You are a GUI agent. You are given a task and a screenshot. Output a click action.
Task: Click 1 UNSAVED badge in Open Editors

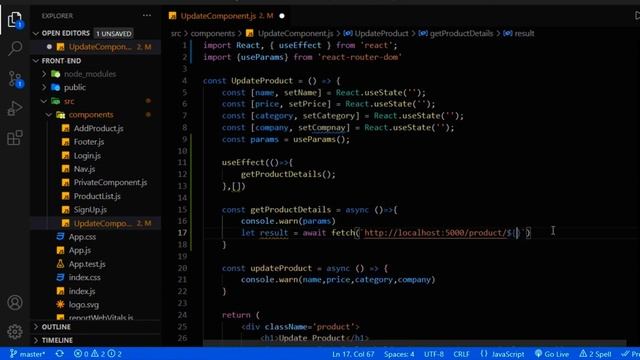pos(113,33)
